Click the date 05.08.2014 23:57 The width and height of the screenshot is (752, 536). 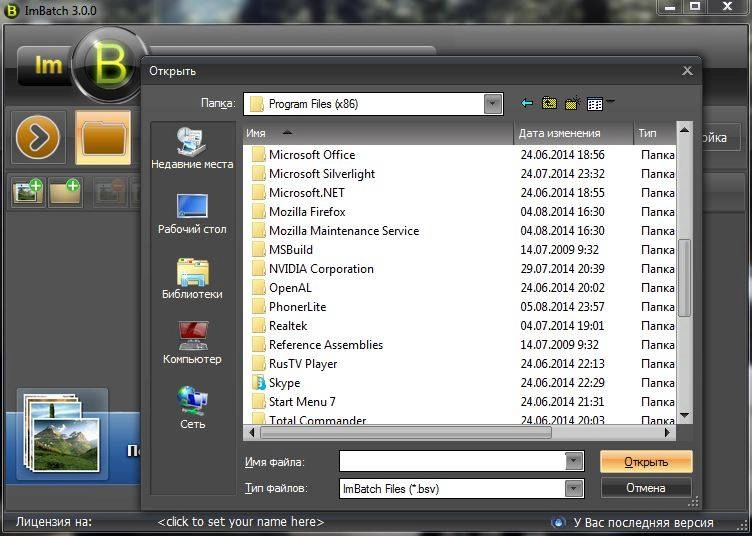coord(562,307)
